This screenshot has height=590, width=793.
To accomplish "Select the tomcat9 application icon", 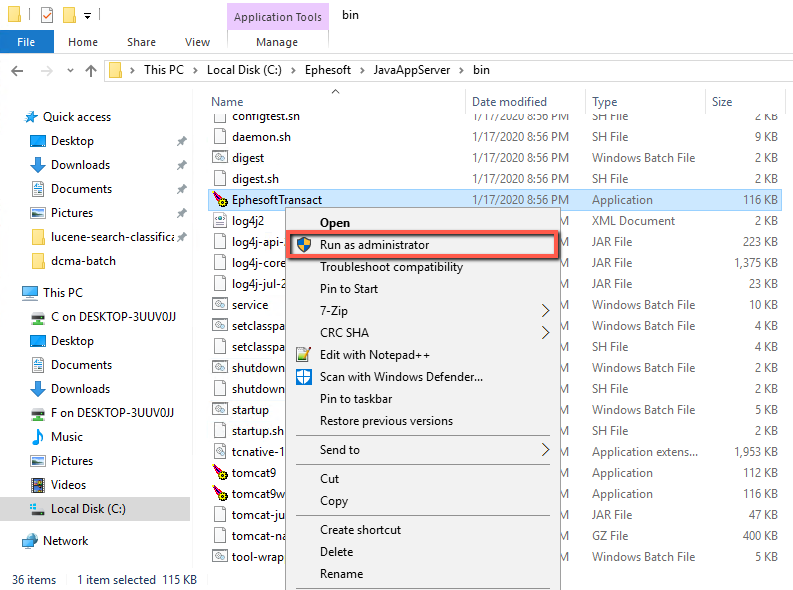I will pyautogui.click(x=221, y=473).
